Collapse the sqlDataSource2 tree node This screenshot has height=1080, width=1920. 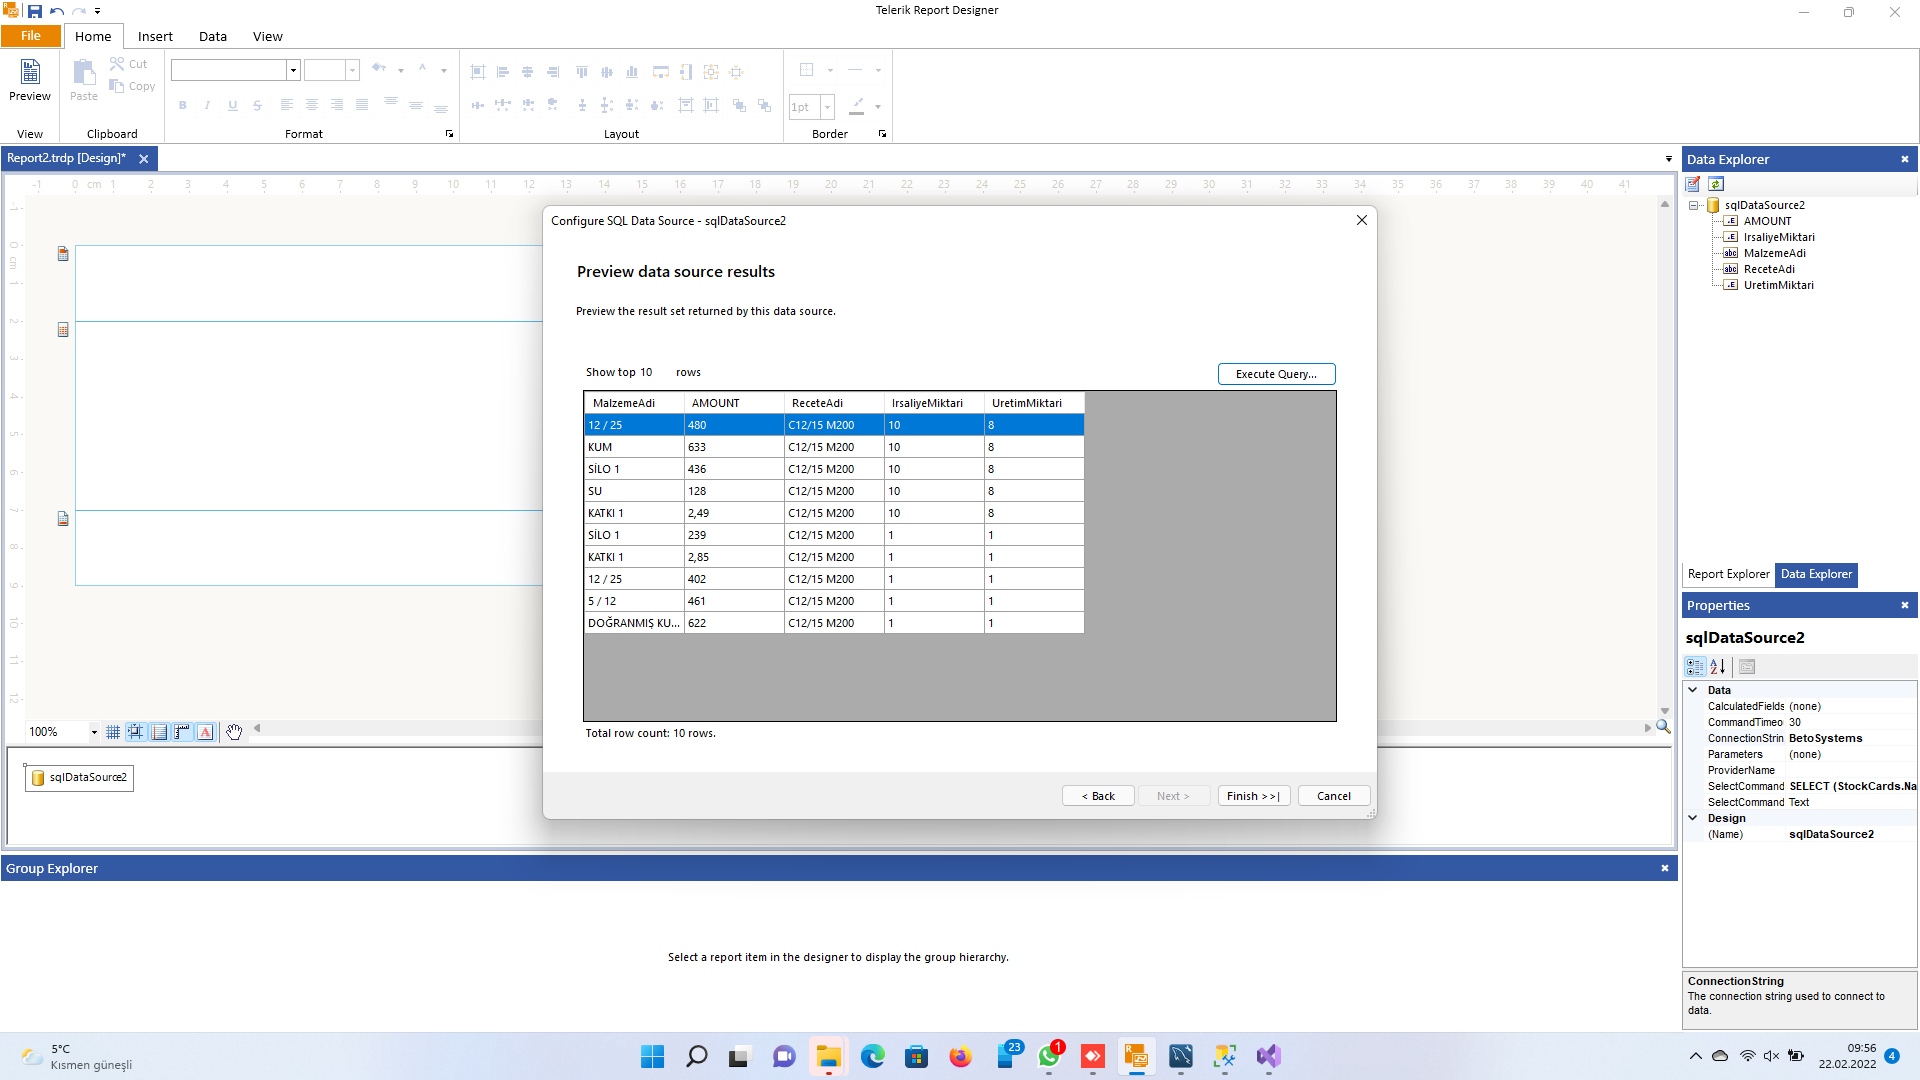point(1694,205)
